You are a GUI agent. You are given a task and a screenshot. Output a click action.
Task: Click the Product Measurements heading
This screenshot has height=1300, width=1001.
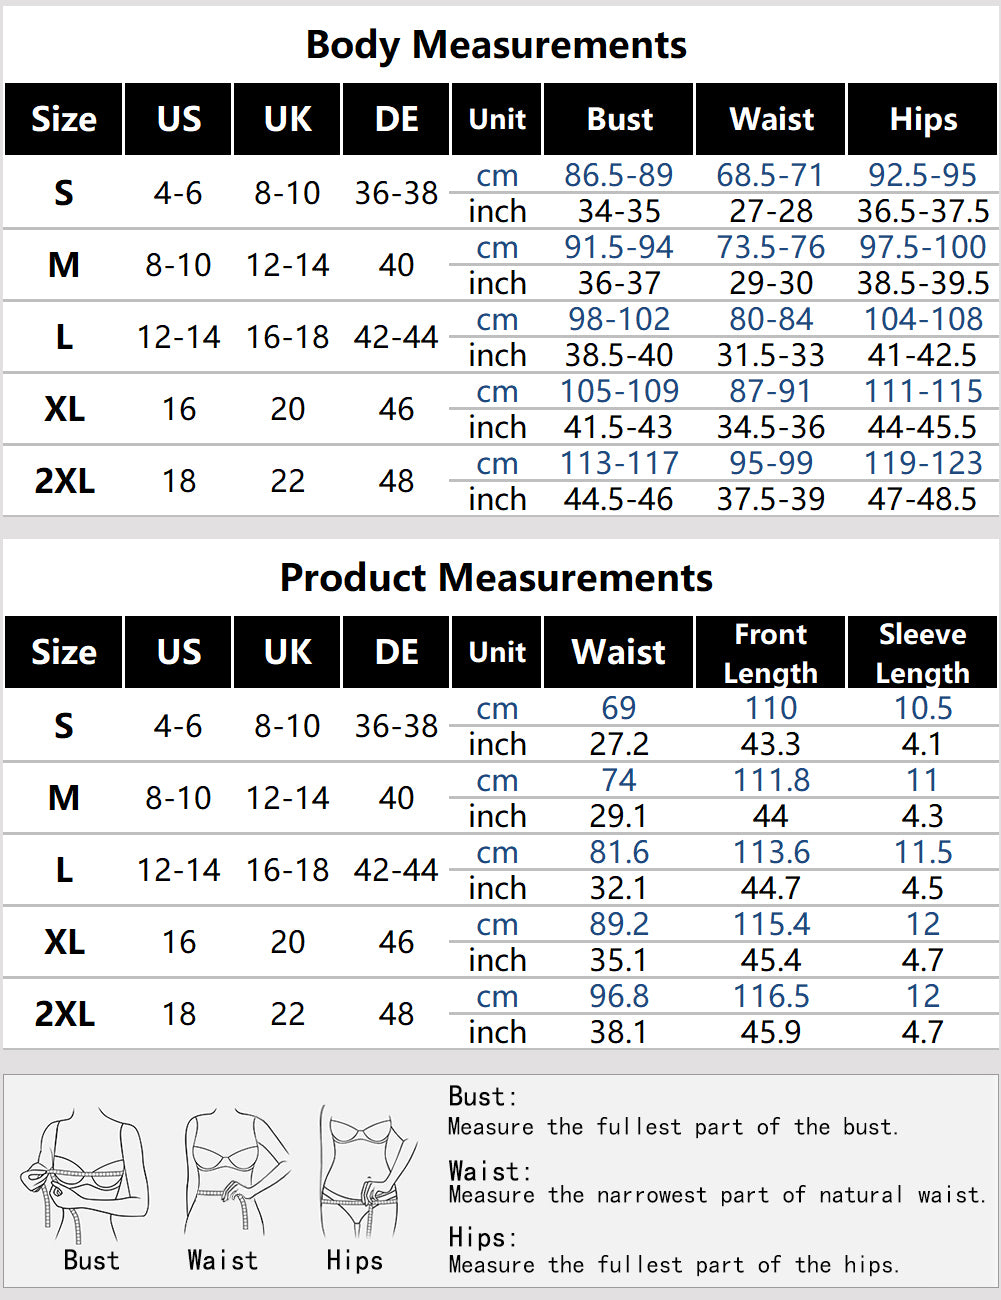496,578
